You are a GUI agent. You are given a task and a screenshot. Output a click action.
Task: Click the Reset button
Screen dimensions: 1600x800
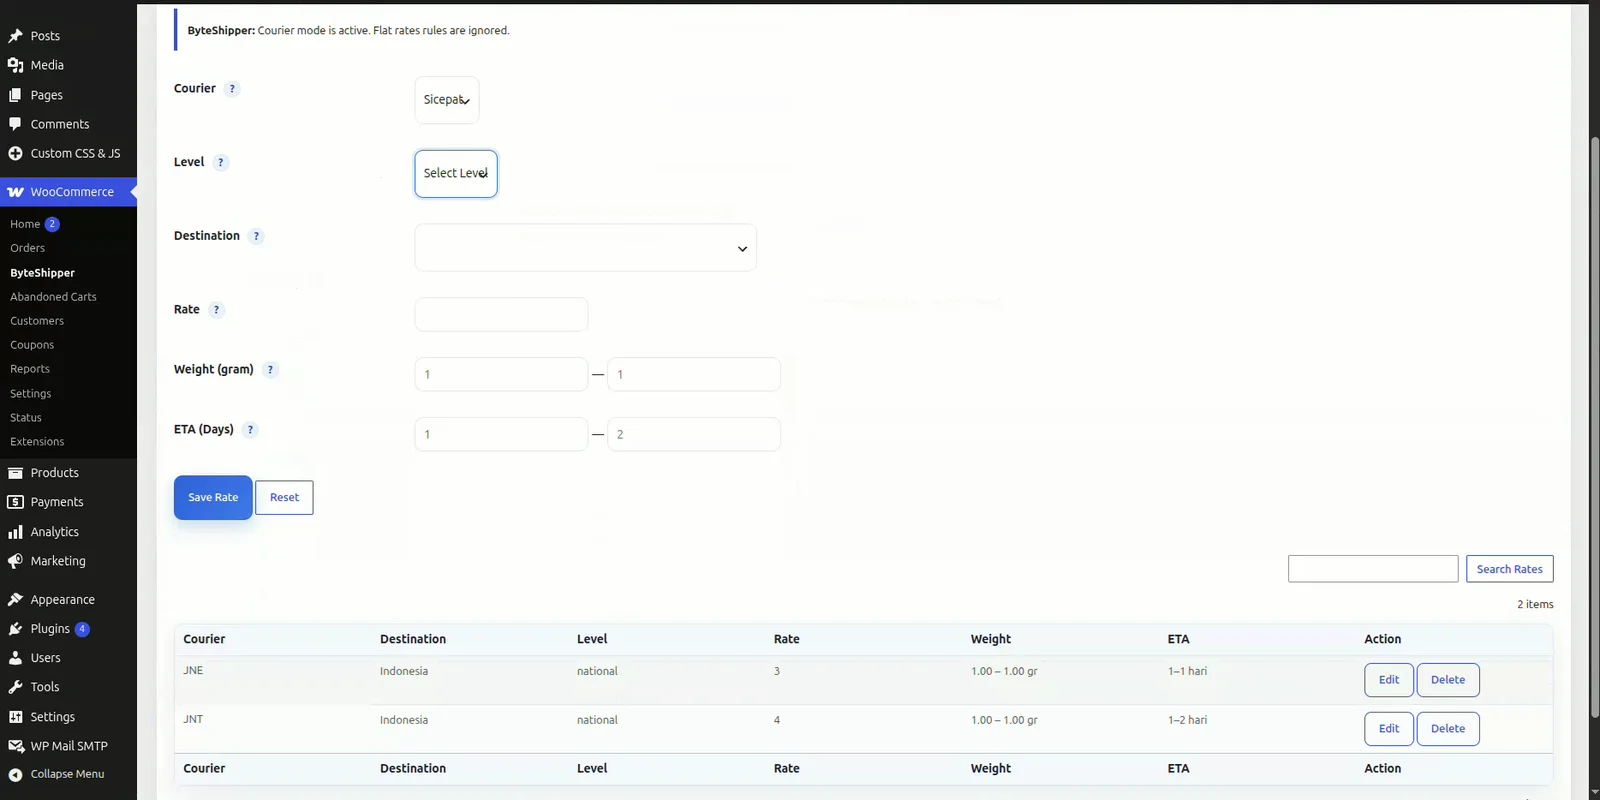(x=284, y=498)
